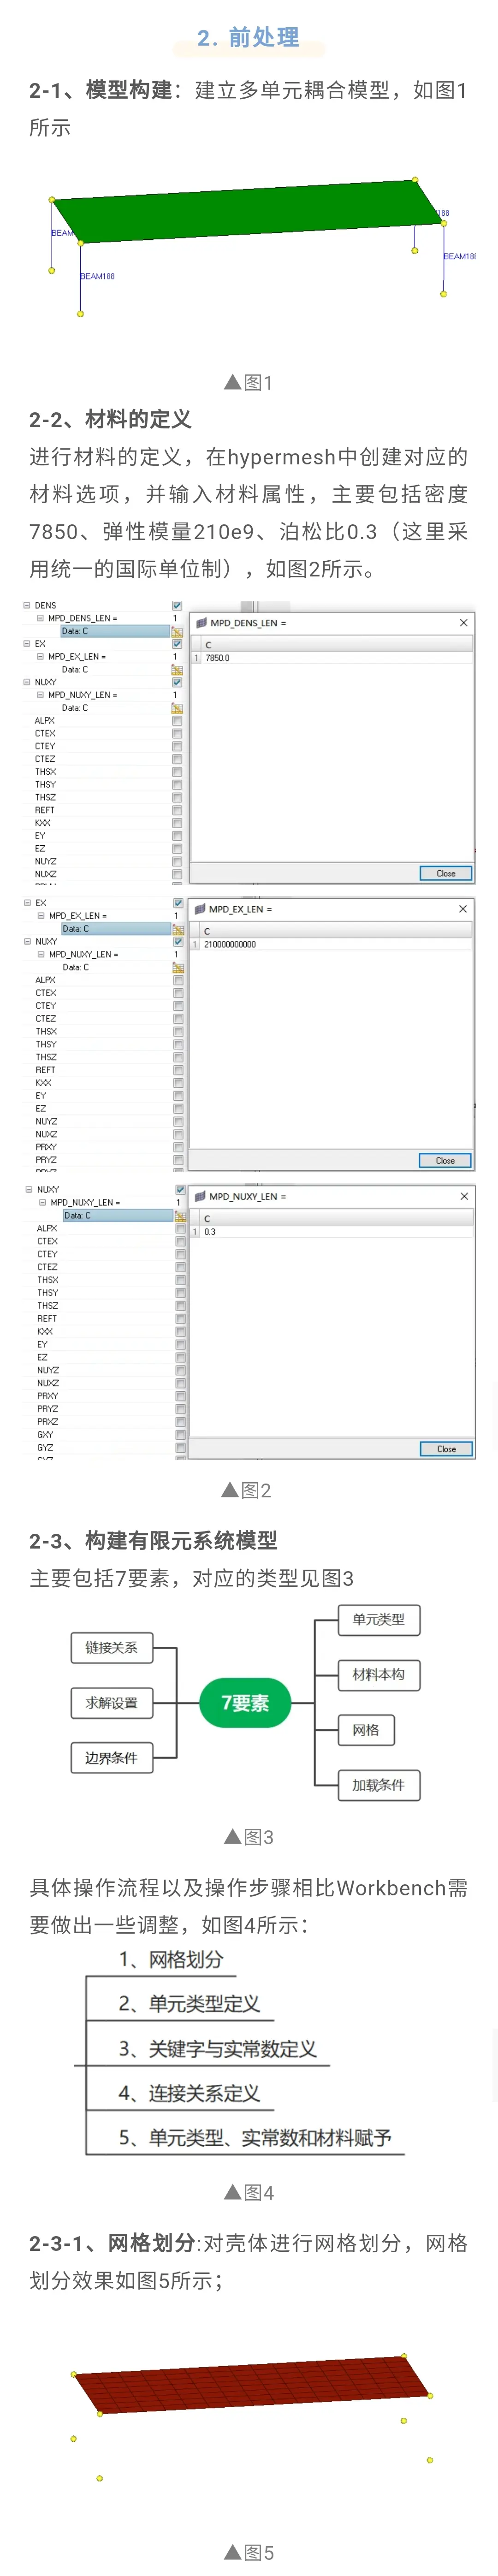Toggle the NUXY checkbox beside the MPD_DENS_LEN dialog
The width and height of the screenshot is (498, 2576).
point(177,682)
